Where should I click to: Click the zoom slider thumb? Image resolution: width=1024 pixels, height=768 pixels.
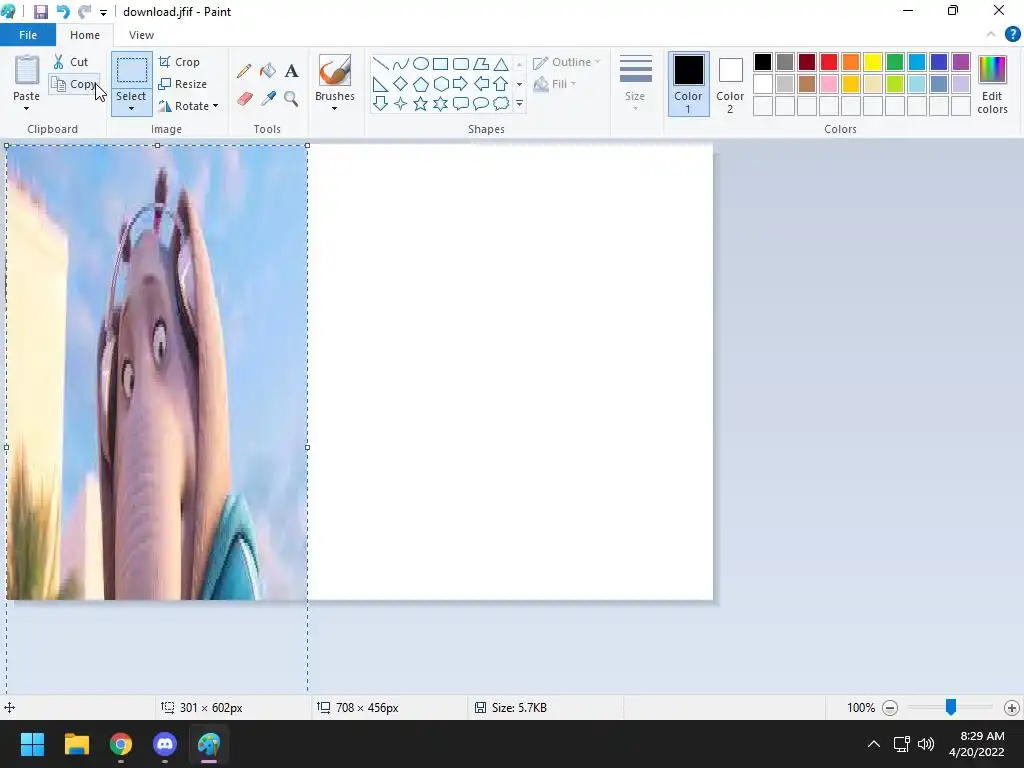coord(951,707)
